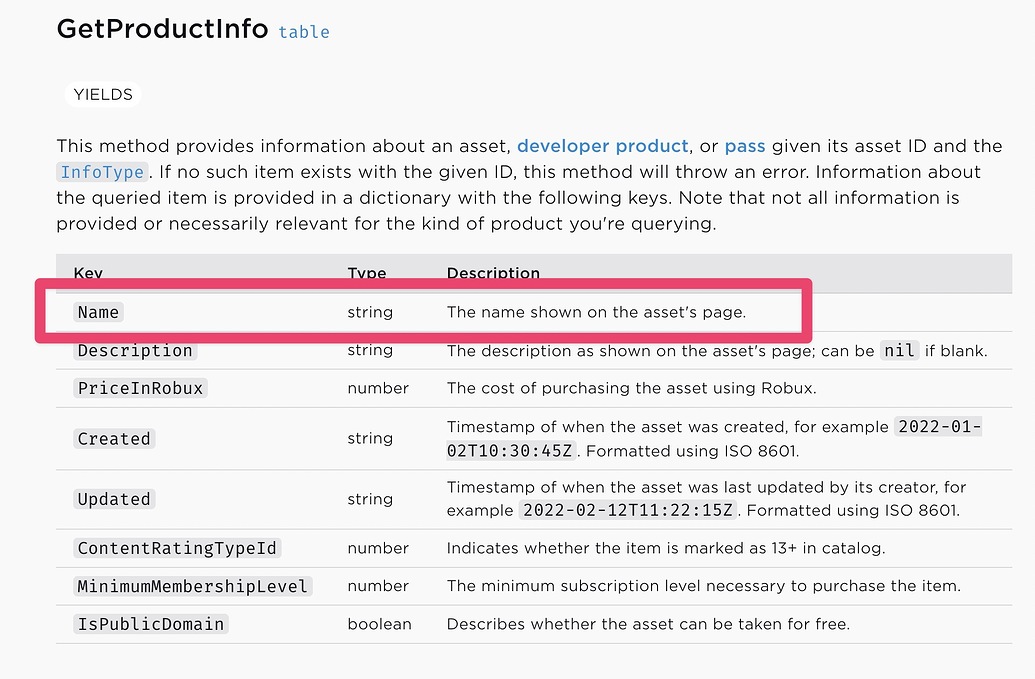Click "The name shown on the asset's page" text
Screen dimensions: 1035x679
coord(596,312)
